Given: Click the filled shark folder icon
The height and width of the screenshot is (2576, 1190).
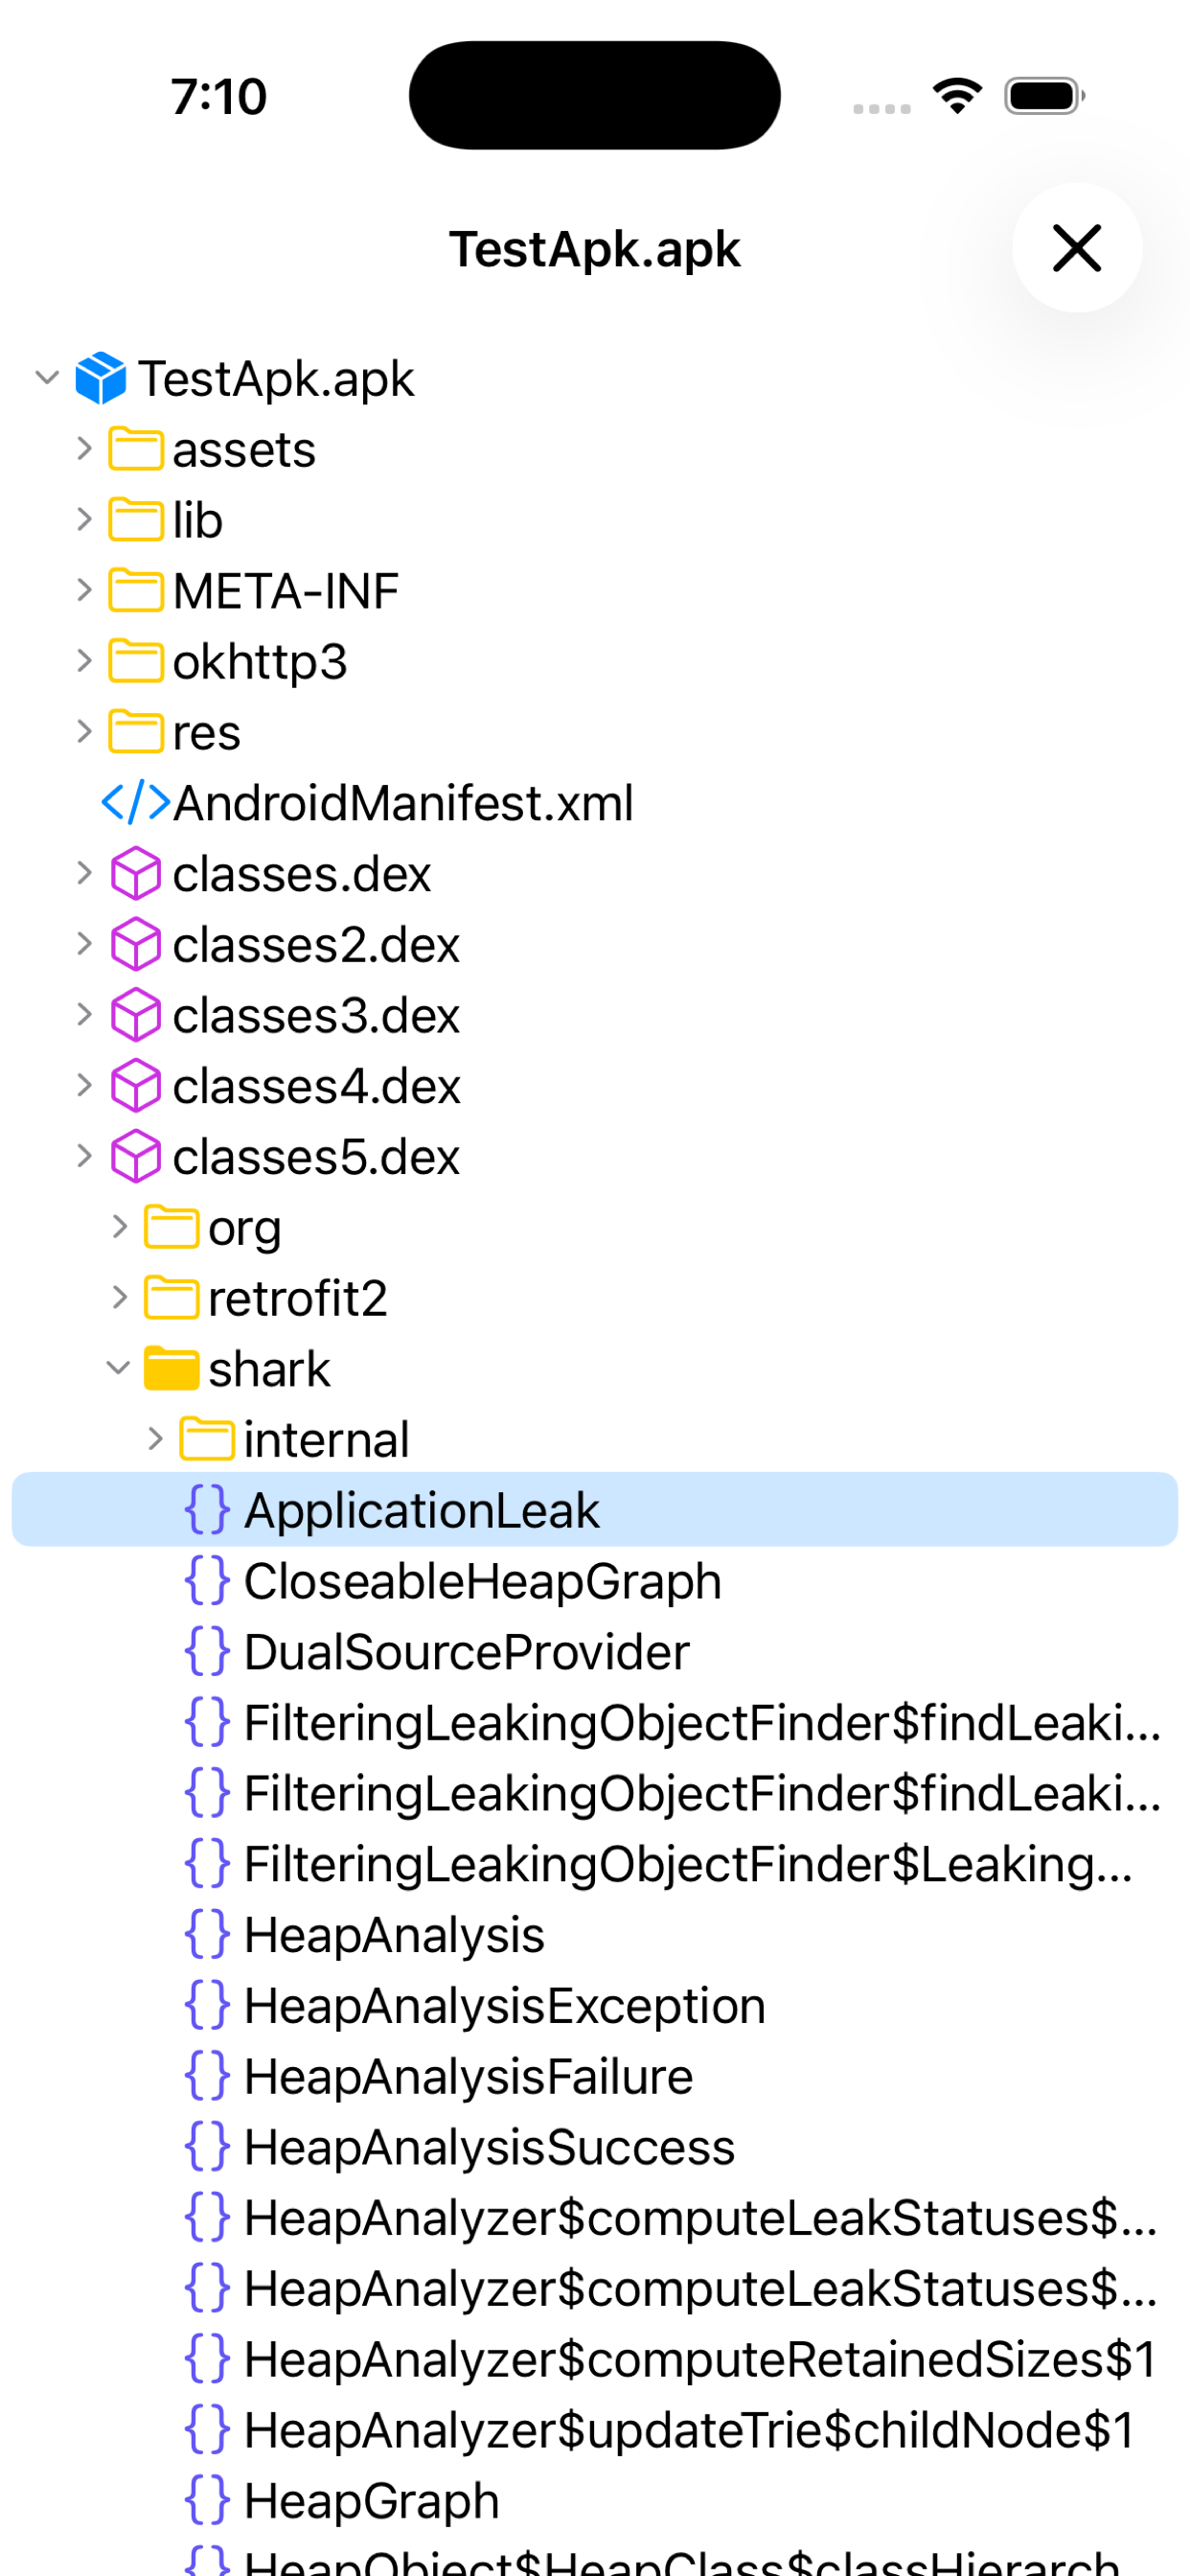Looking at the screenshot, I should click(171, 1368).
